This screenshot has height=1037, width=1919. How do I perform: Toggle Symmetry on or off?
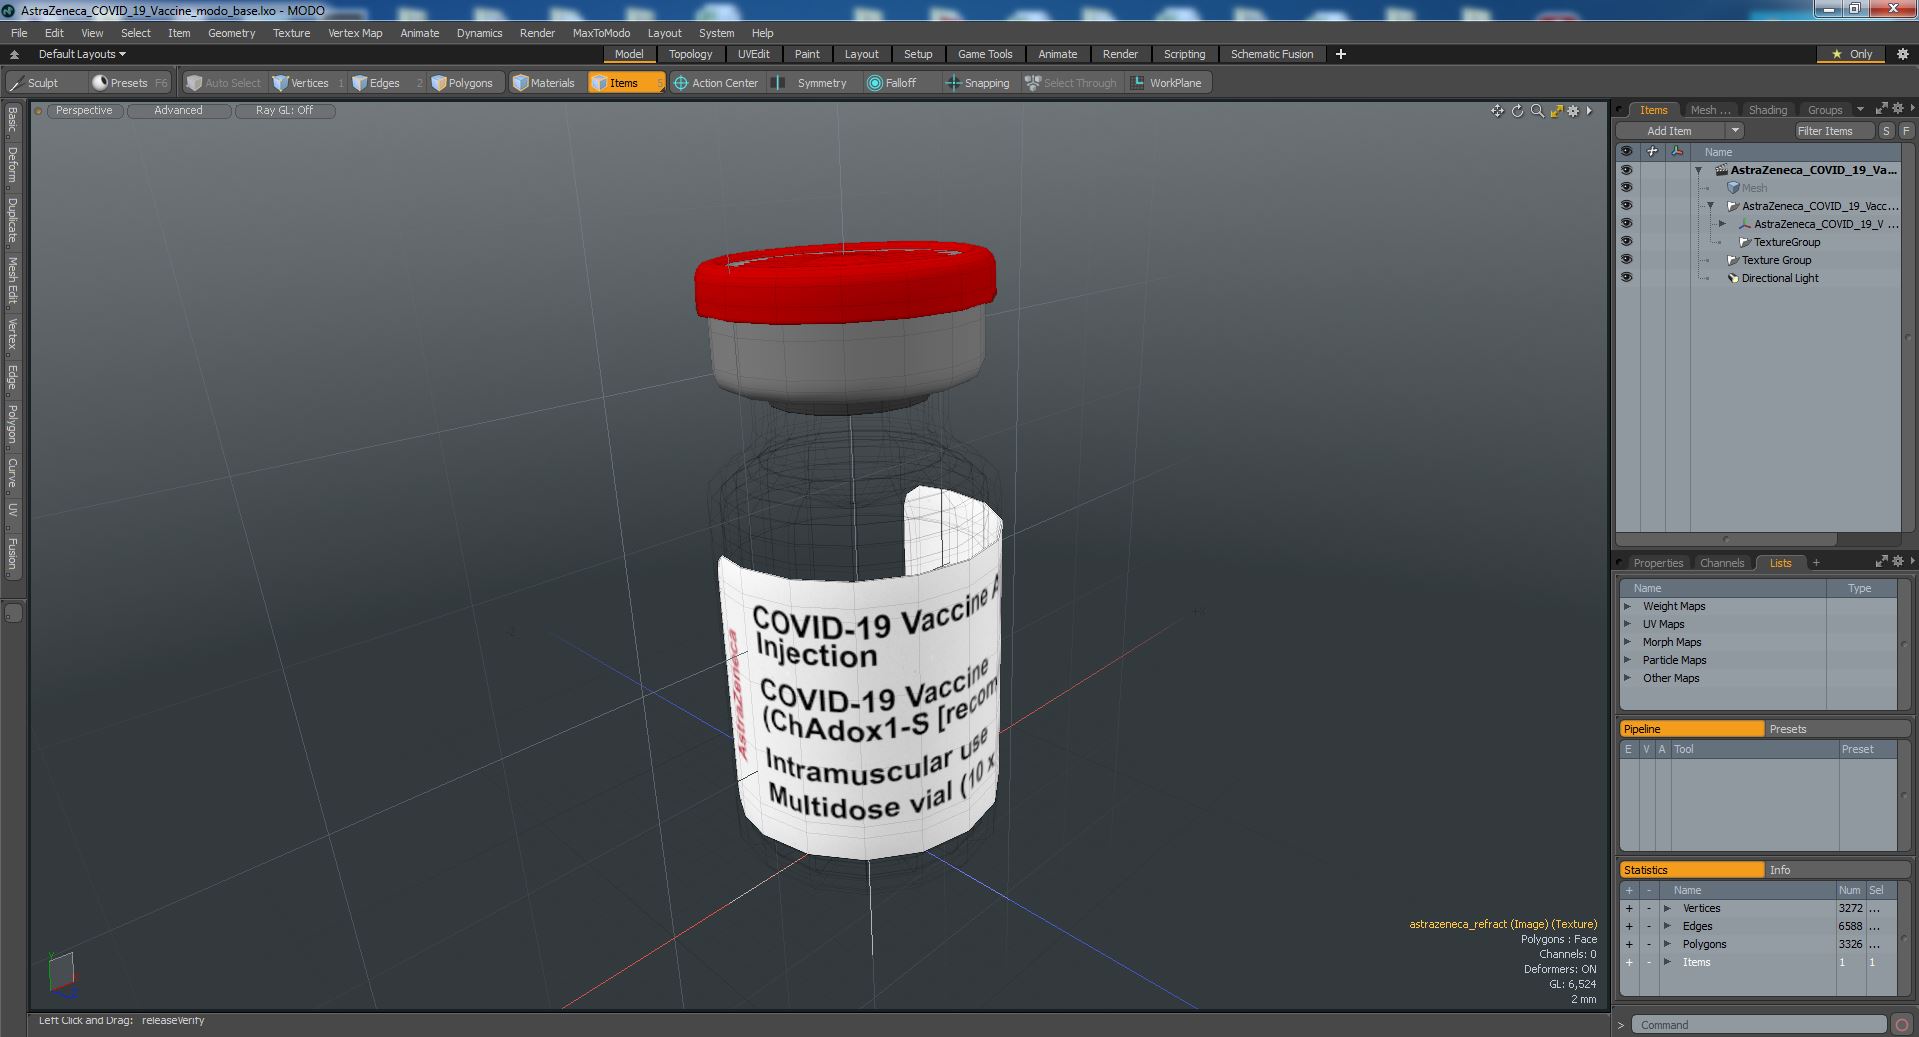(813, 83)
